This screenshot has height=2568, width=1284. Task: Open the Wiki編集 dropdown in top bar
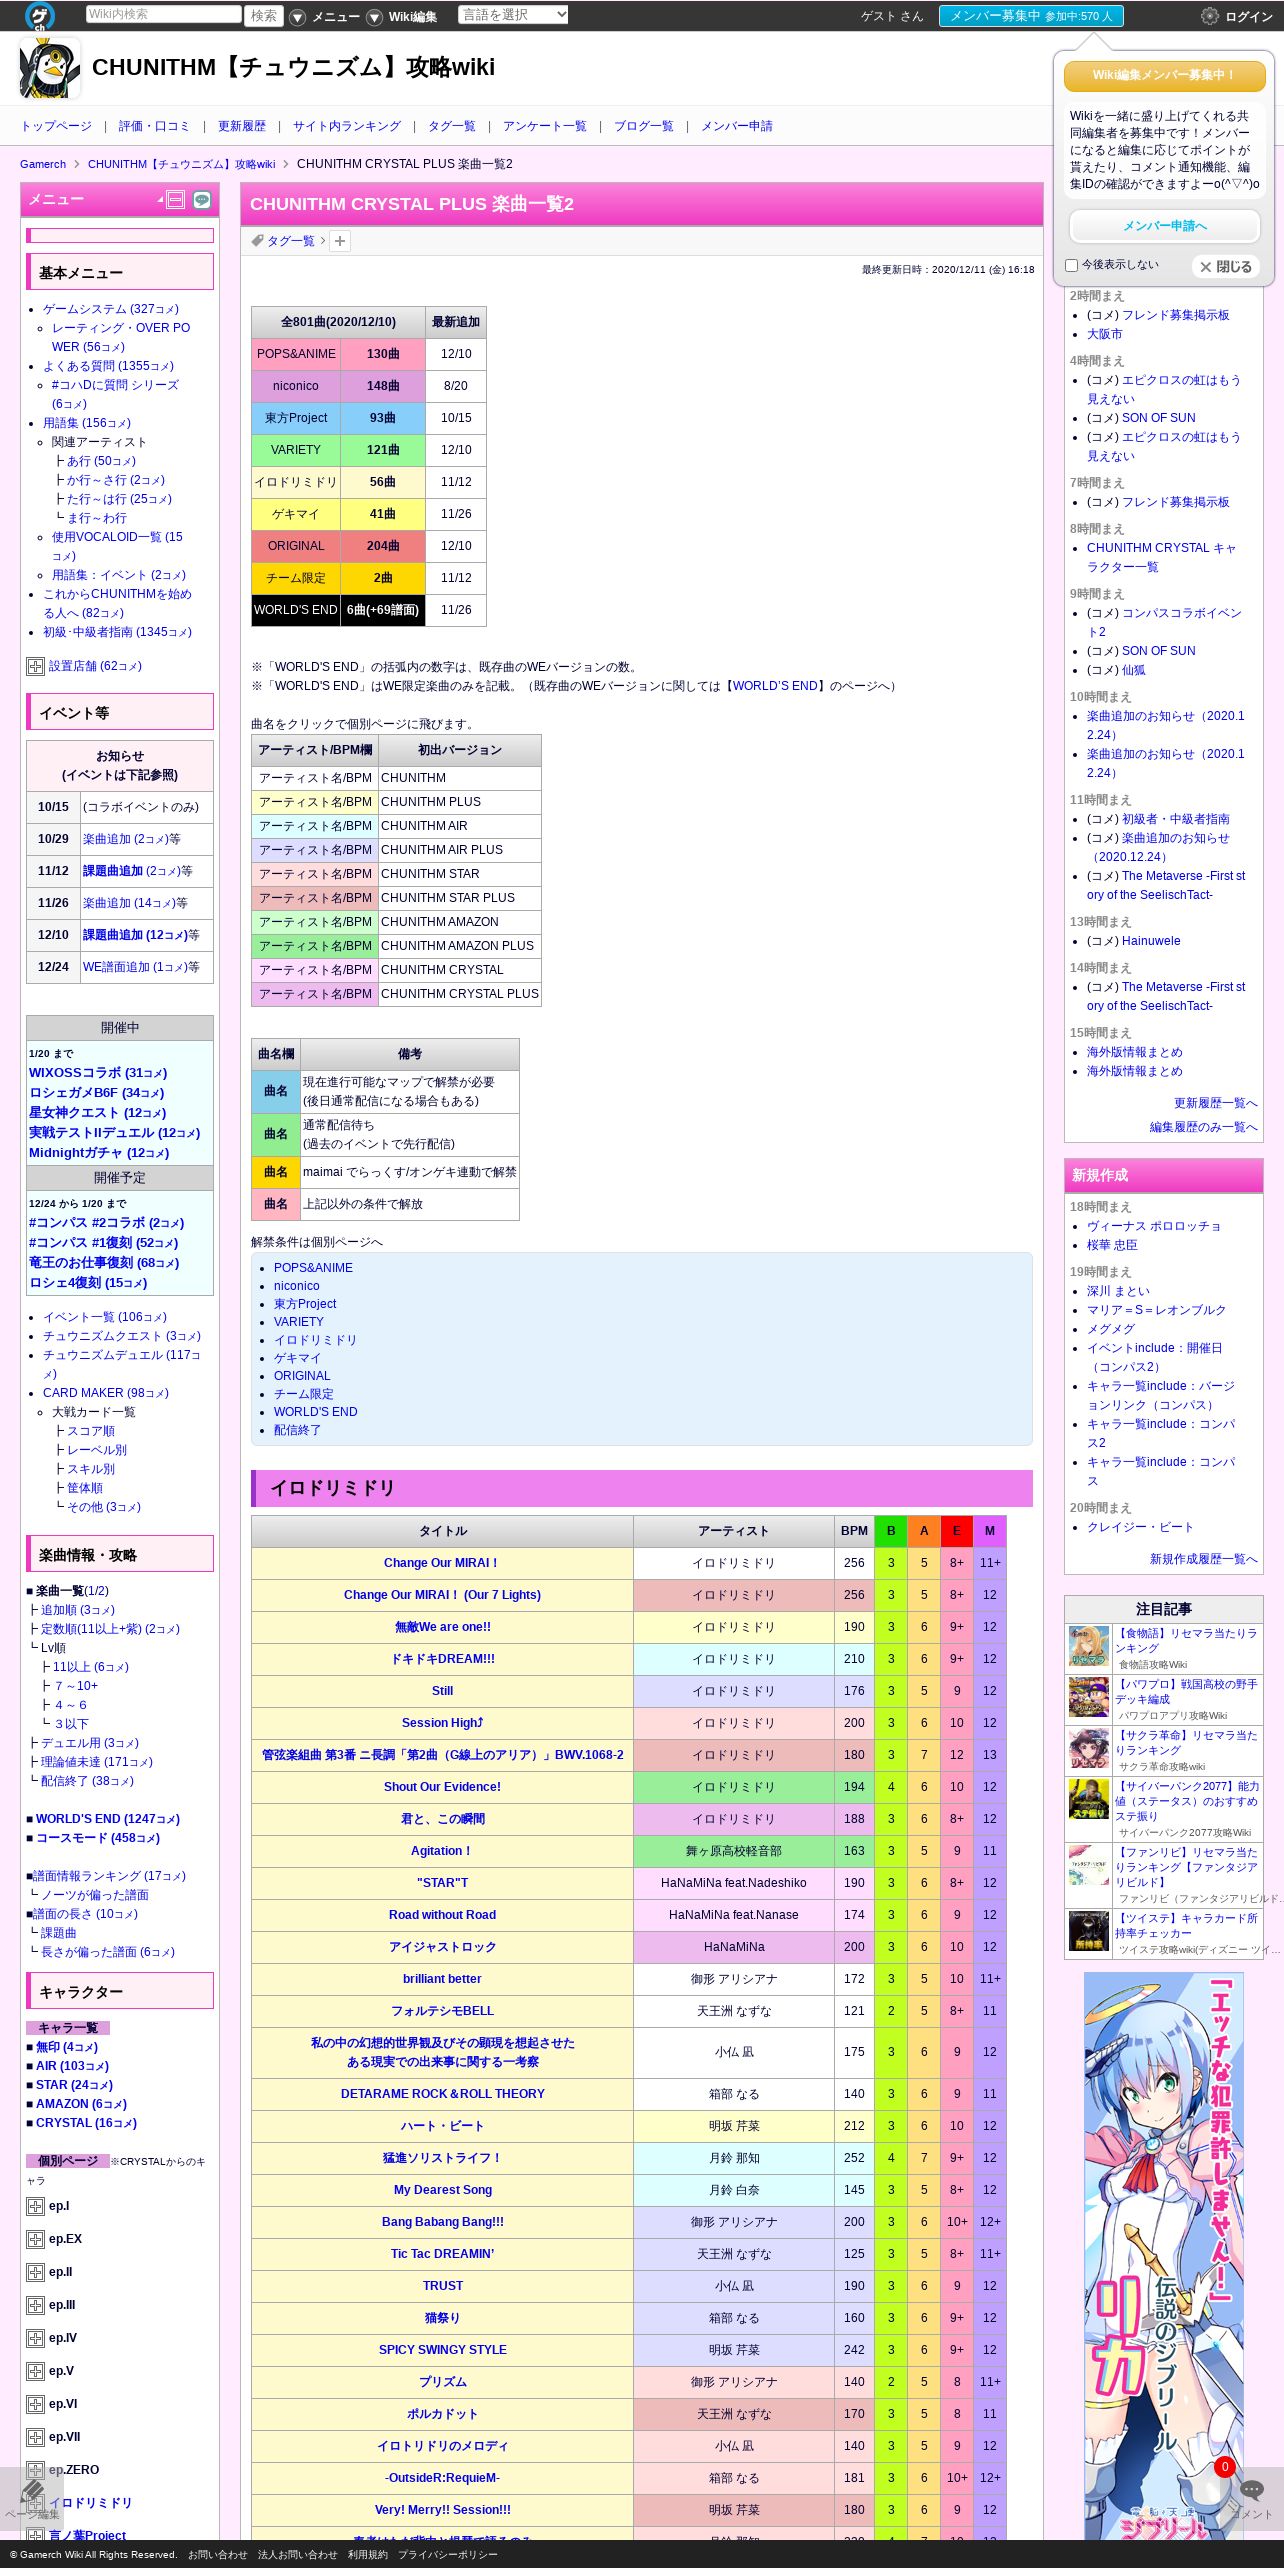(x=402, y=17)
